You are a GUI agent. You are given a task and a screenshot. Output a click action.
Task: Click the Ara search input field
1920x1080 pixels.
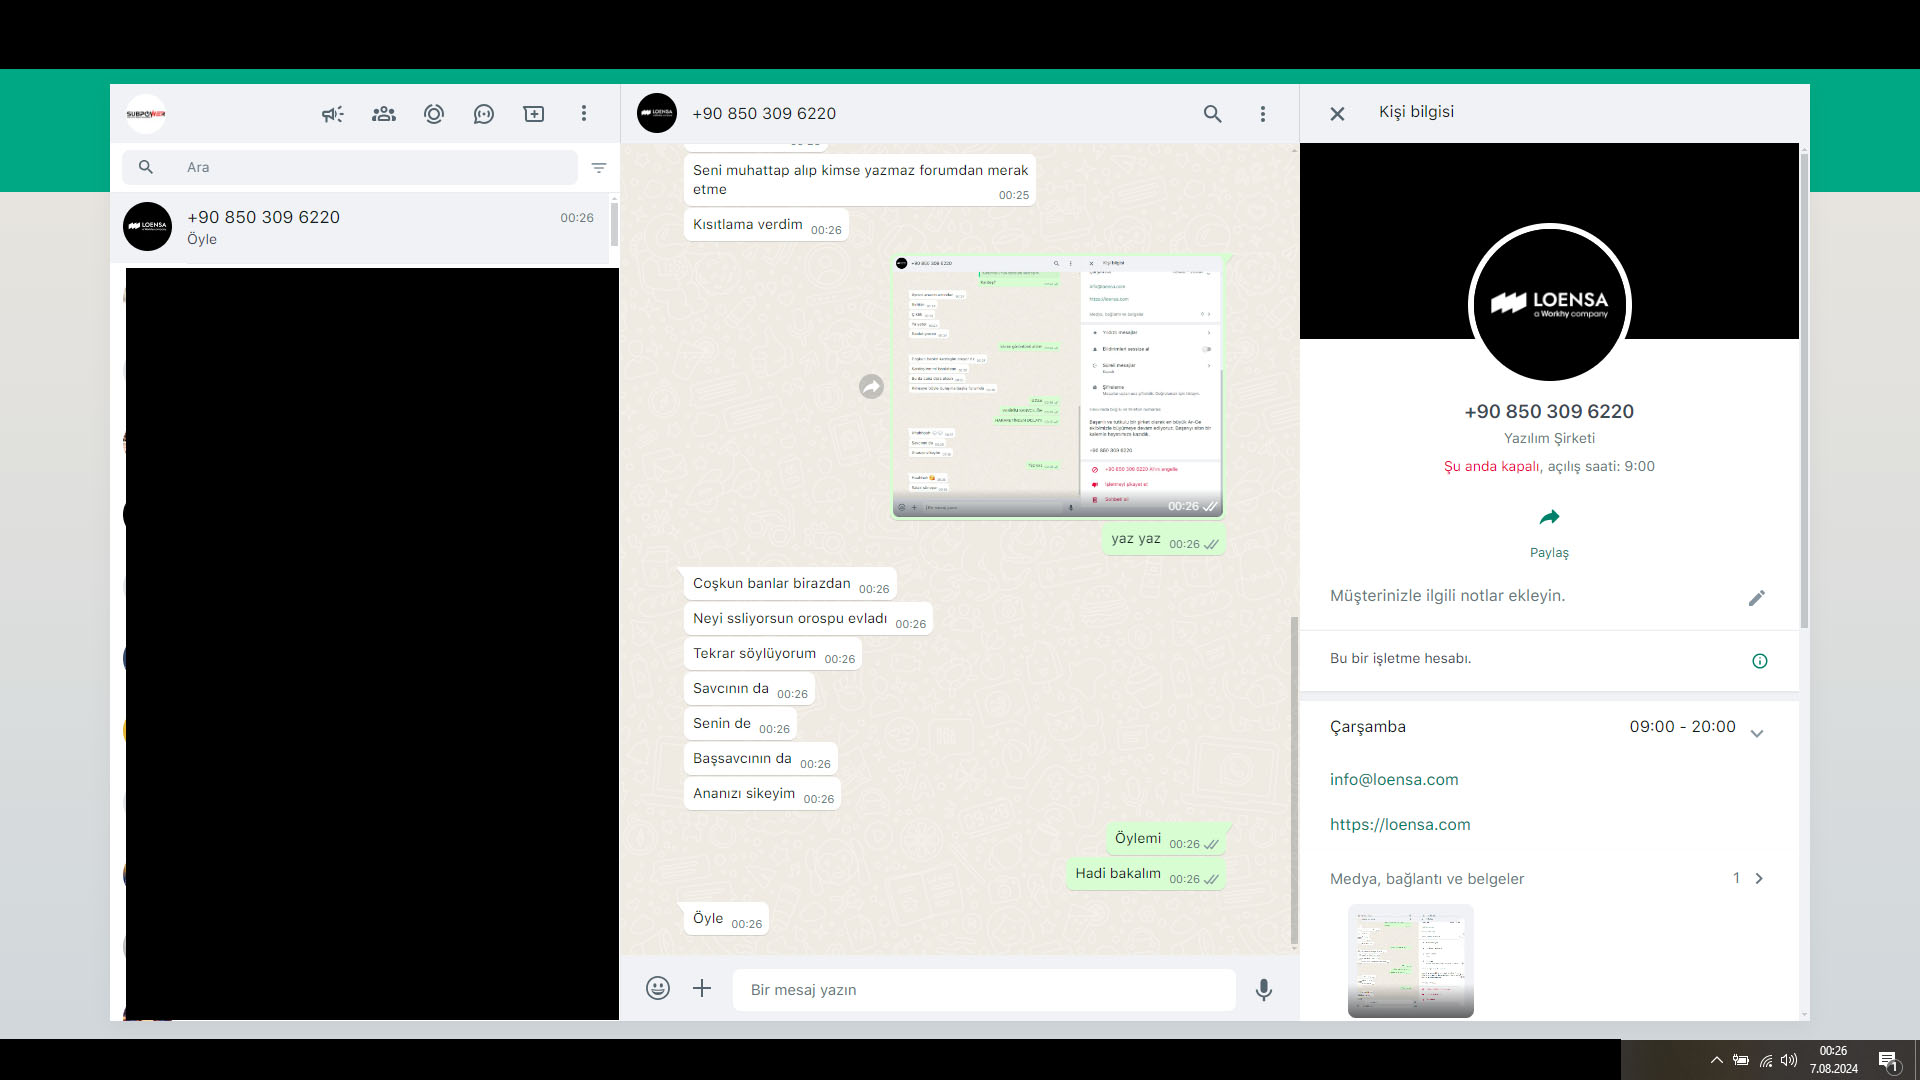(x=350, y=167)
